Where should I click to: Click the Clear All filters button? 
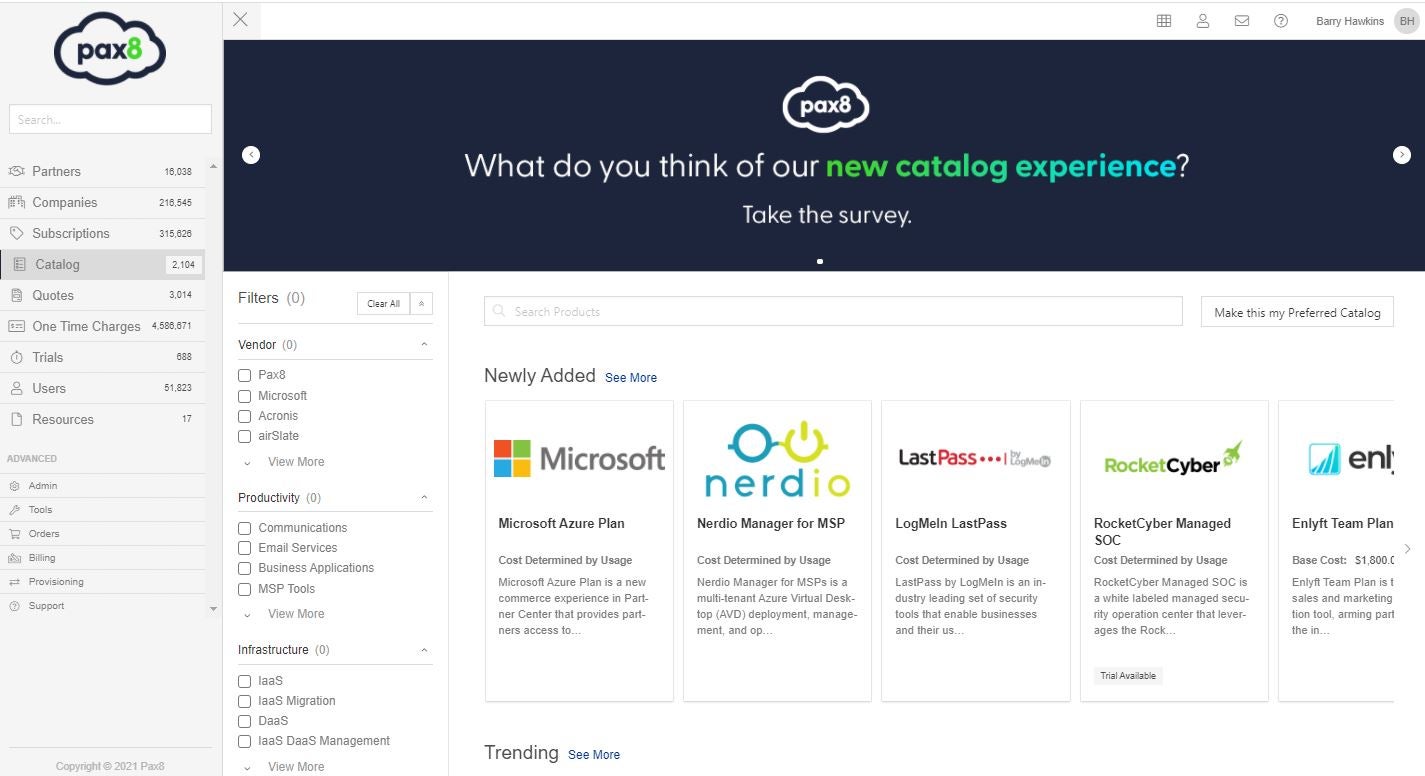tap(383, 303)
